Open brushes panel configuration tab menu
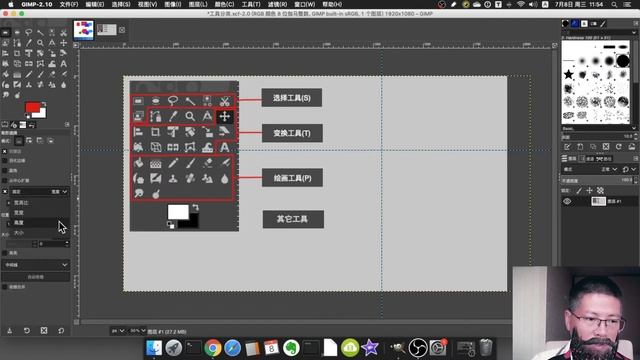 point(636,24)
